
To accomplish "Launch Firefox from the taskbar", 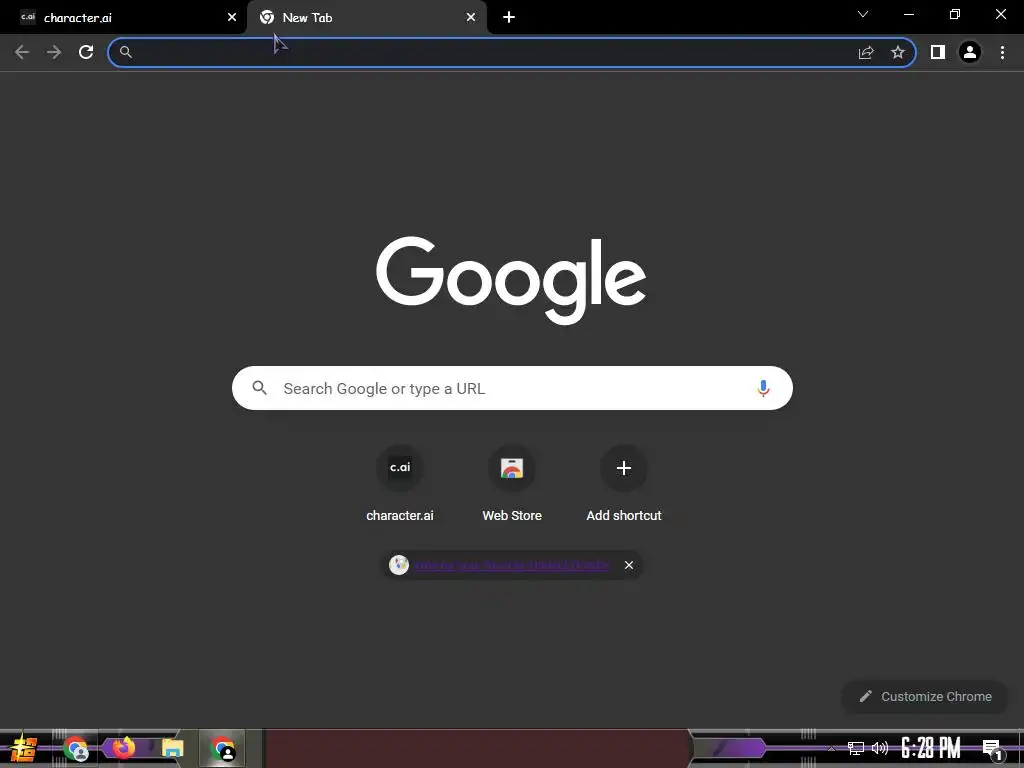I will click(x=124, y=748).
